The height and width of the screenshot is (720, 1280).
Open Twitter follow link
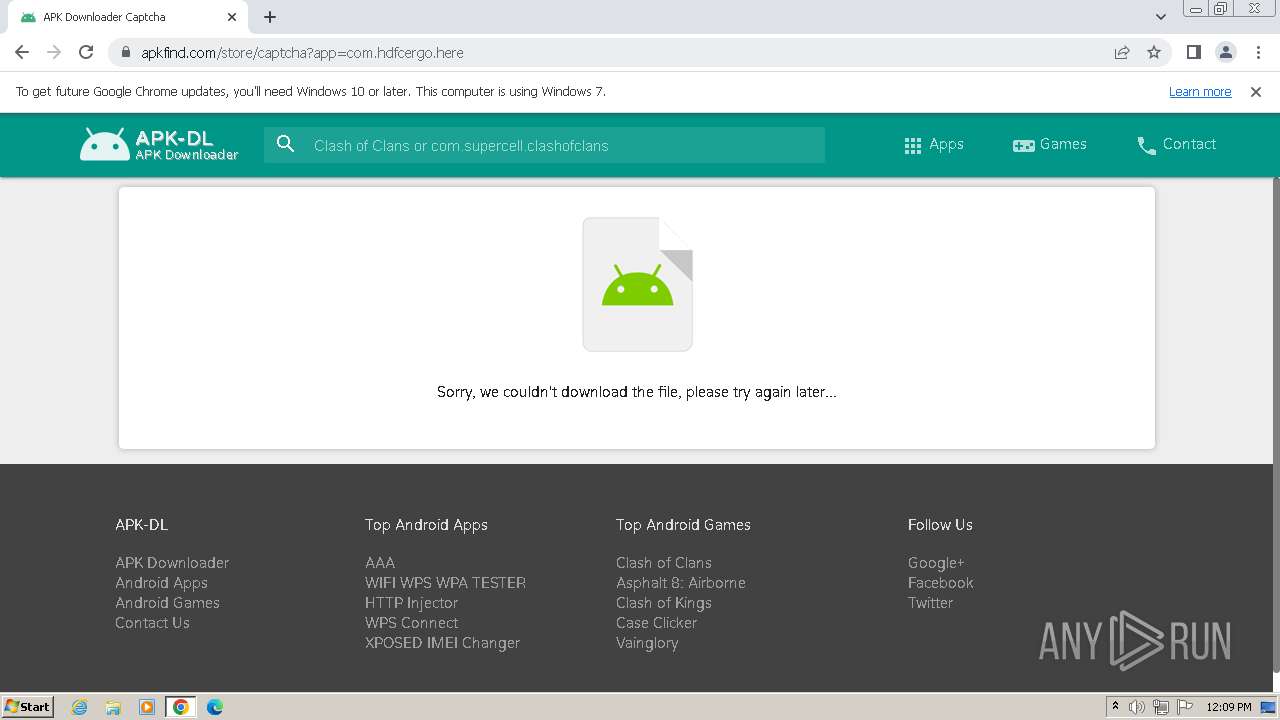(x=930, y=603)
